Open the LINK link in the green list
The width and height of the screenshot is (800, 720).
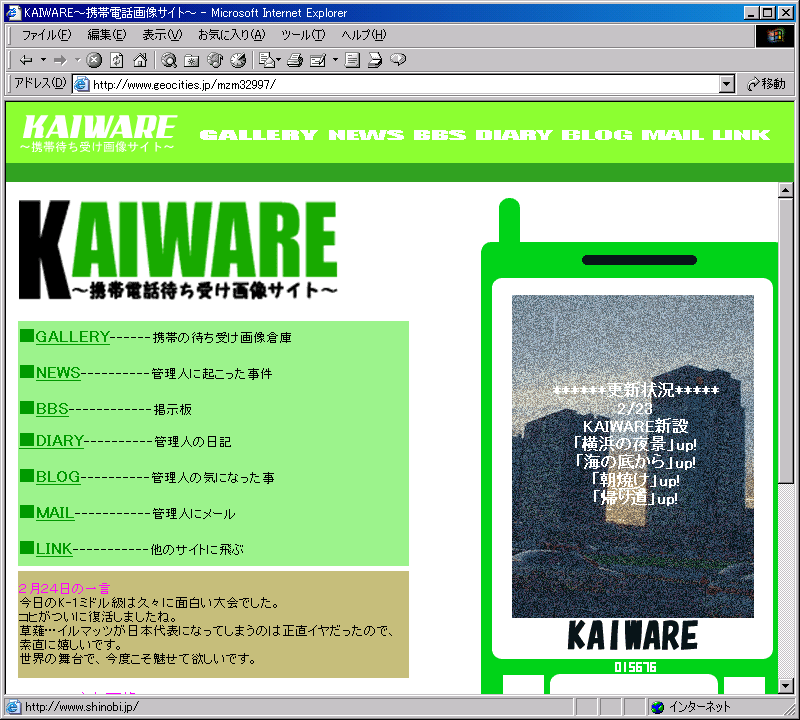pyautogui.click(x=54, y=549)
